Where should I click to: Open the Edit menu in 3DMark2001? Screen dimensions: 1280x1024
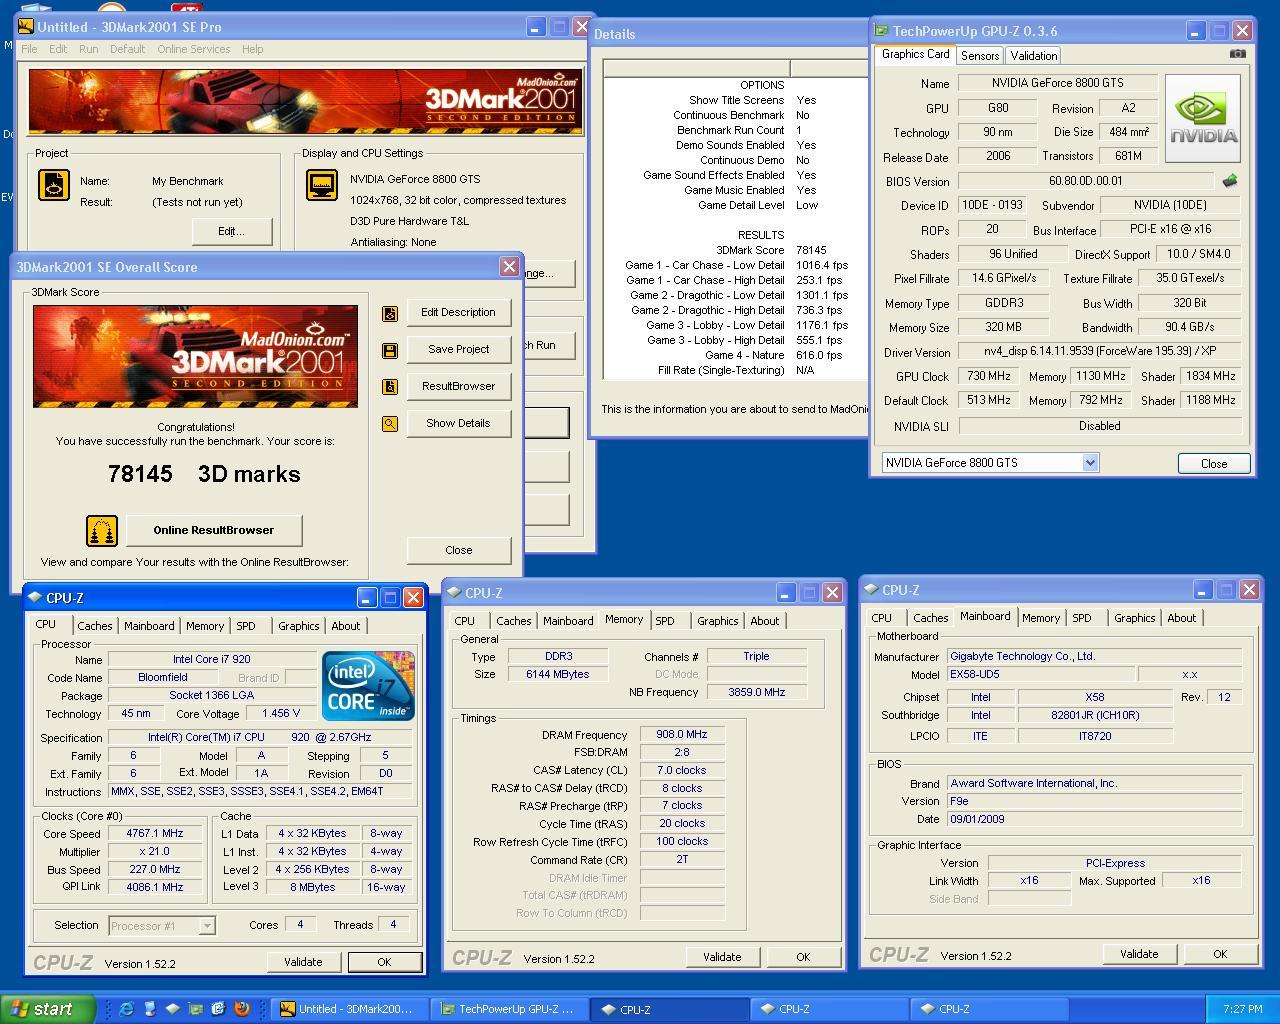(x=58, y=49)
